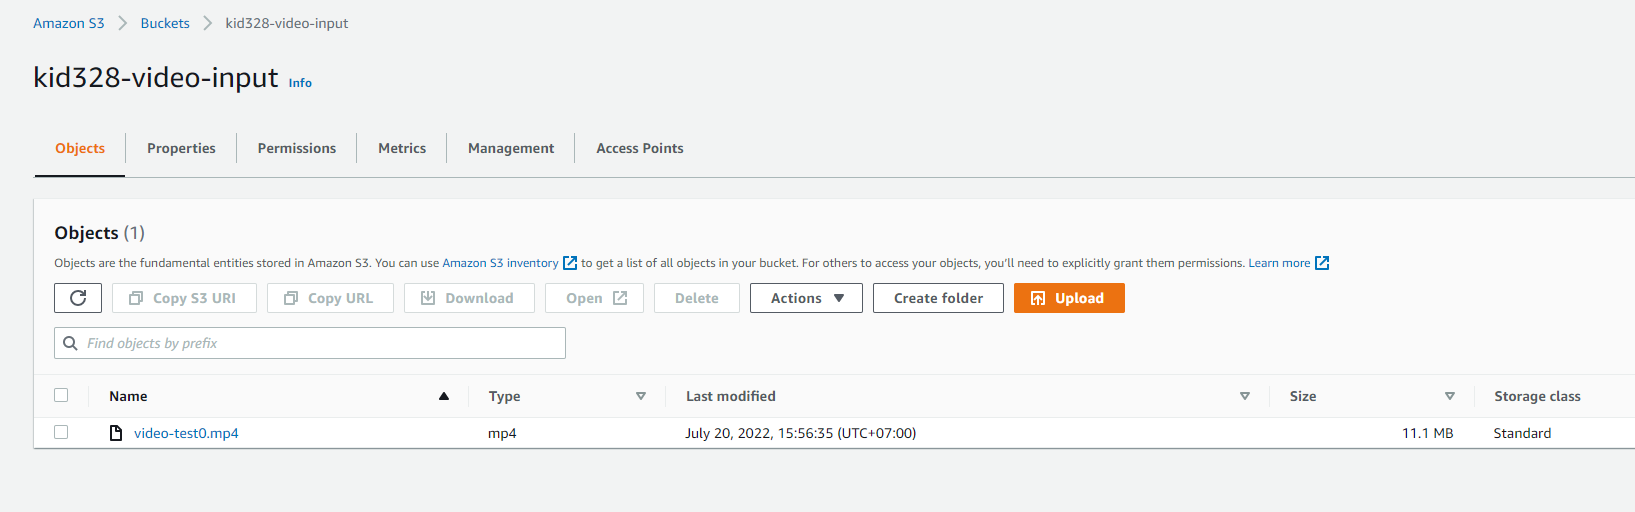1635x512 pixels.
Task: Tick the select-all objects checkbox
Action: point(61,395)
